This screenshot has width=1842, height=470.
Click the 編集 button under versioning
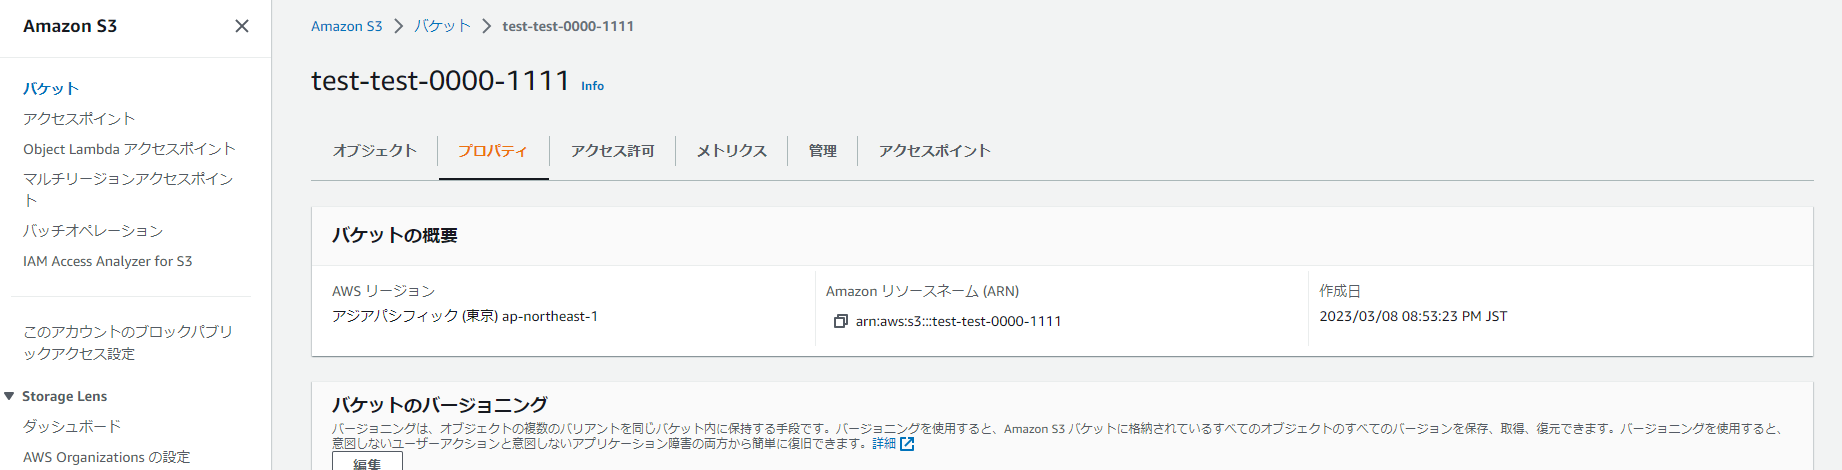pos(367,462)
